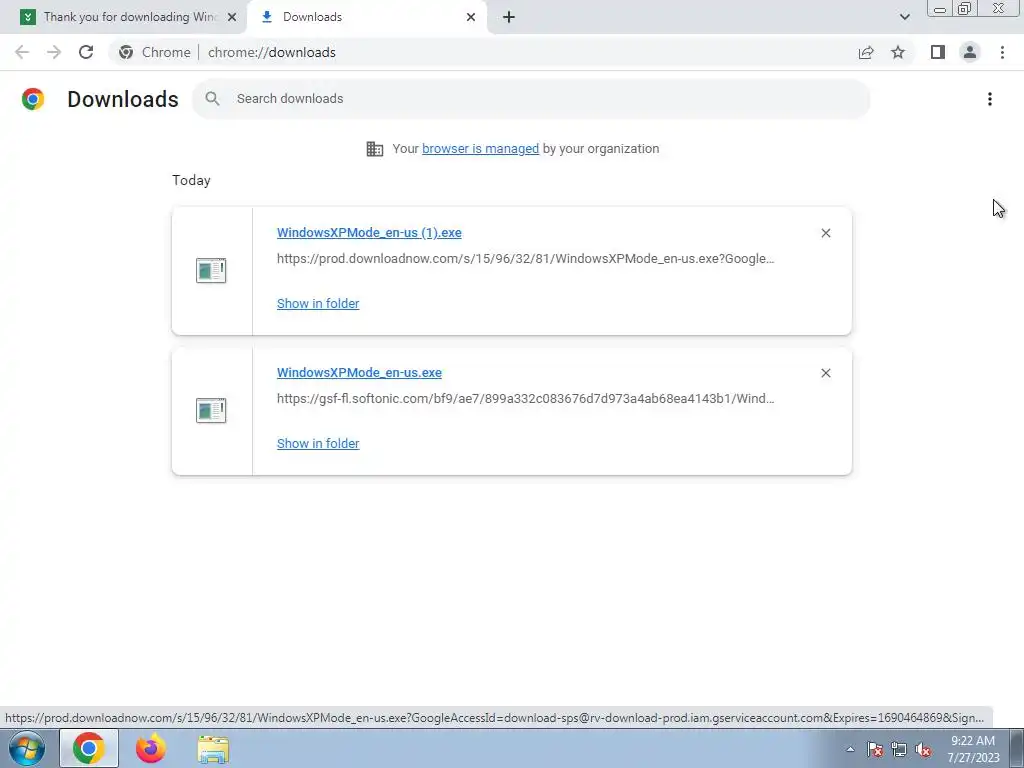Viewport: 1024px width, 768px height.
Task: Click the gsf-fl.softonic.com source URL
Action: (526, 398)
